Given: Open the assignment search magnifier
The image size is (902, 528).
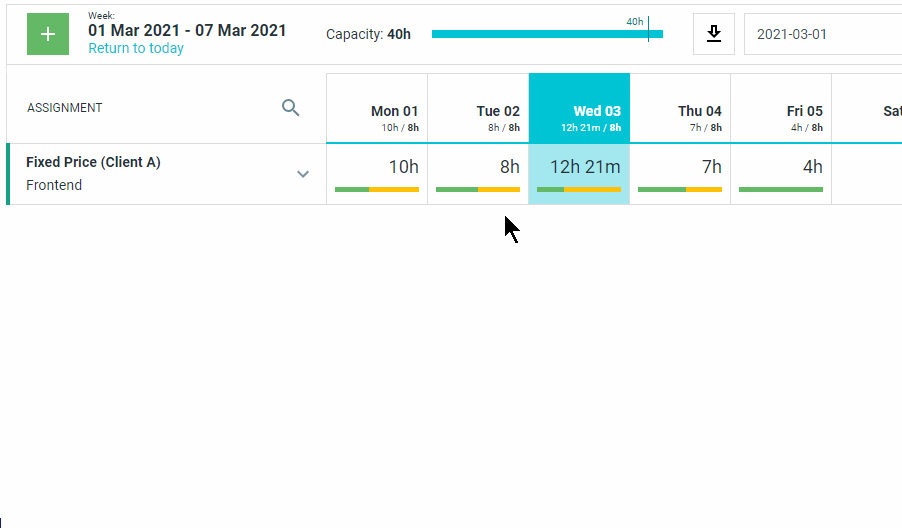Looking at the screenshot, I should click(x=291, y=108).
